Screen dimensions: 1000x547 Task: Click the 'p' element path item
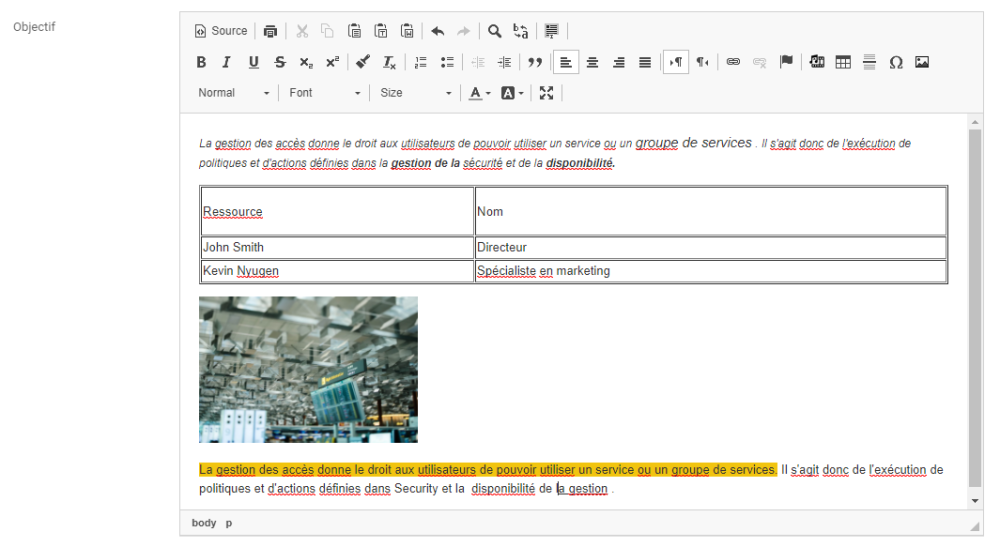click(x=228, y=523)
